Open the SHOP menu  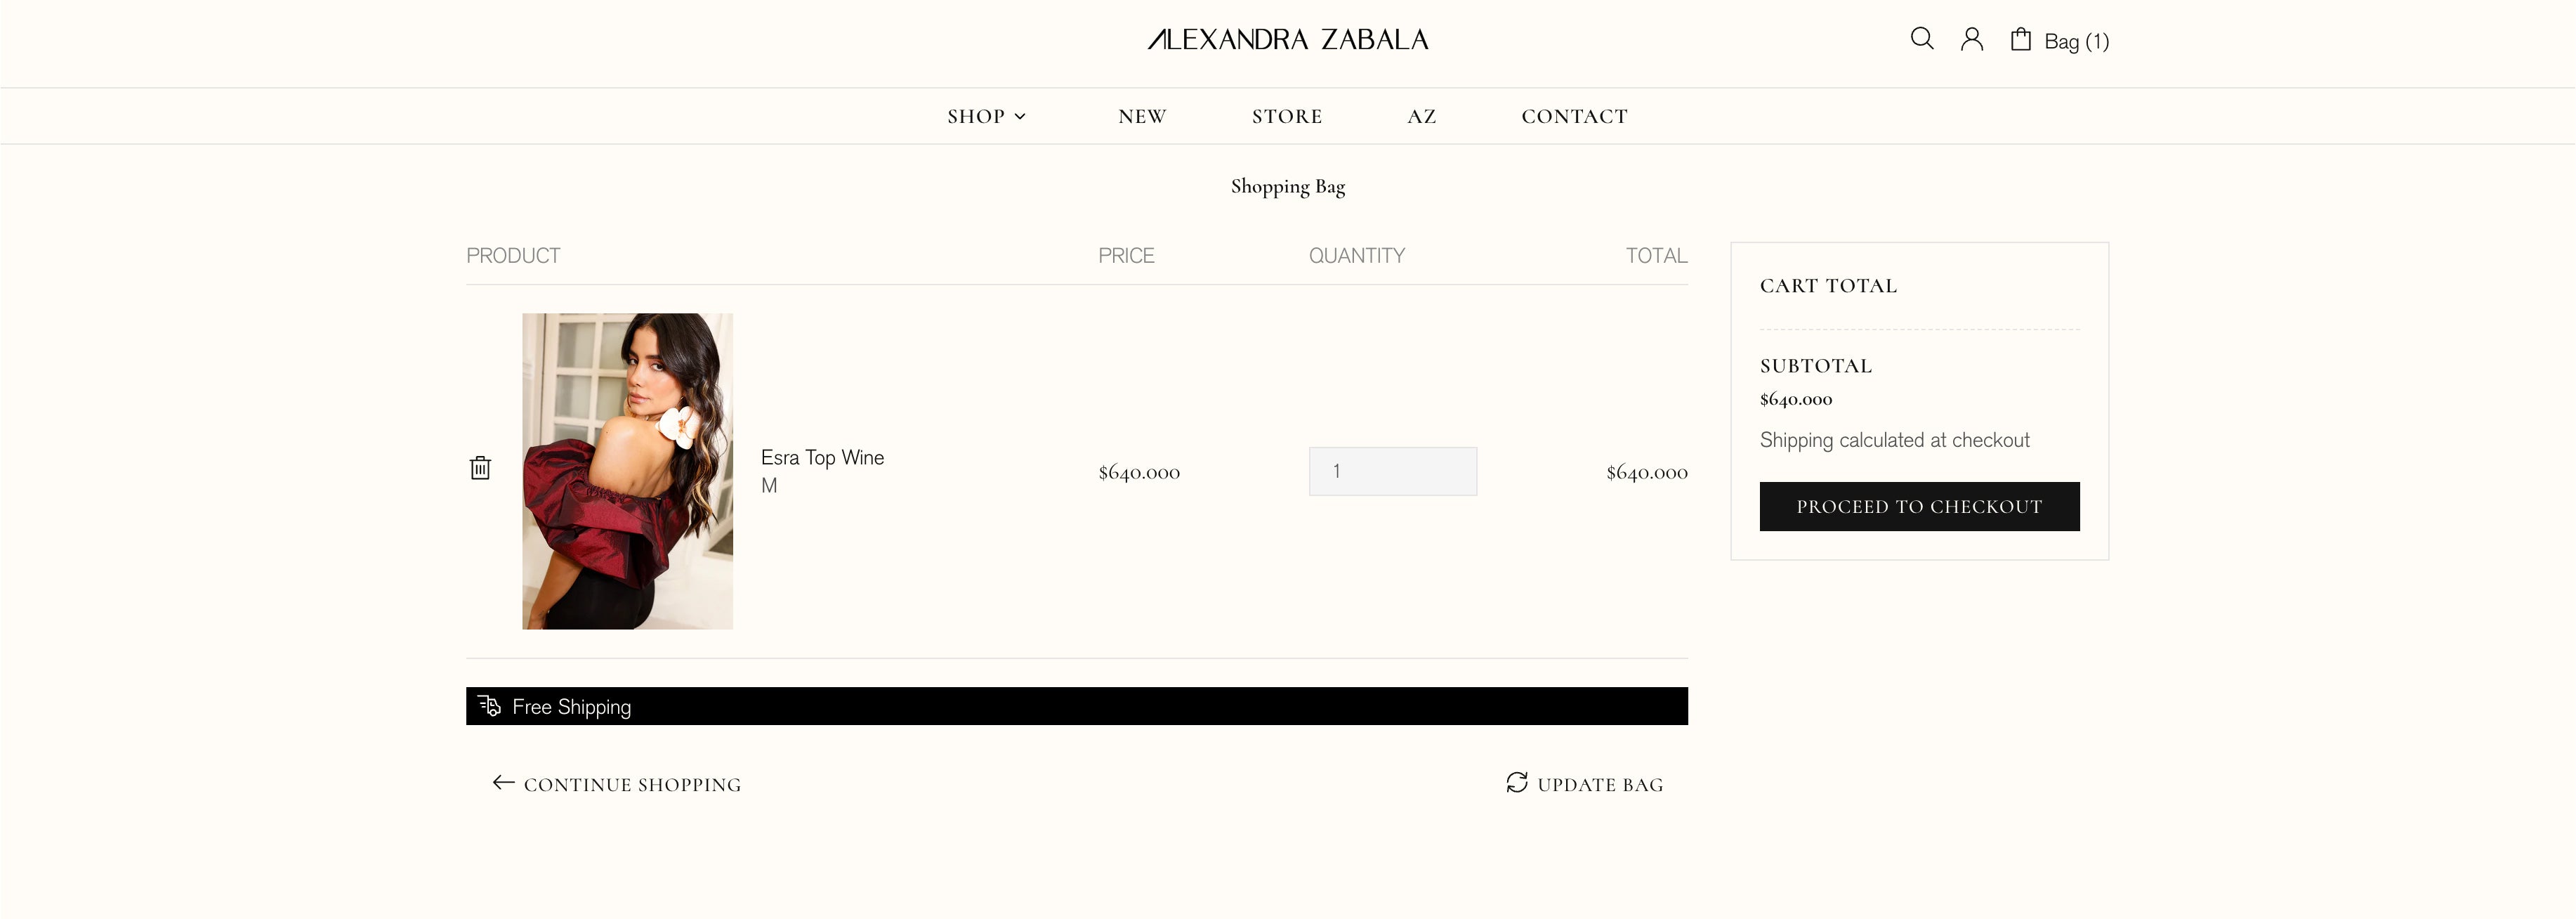tap(976, 116)
